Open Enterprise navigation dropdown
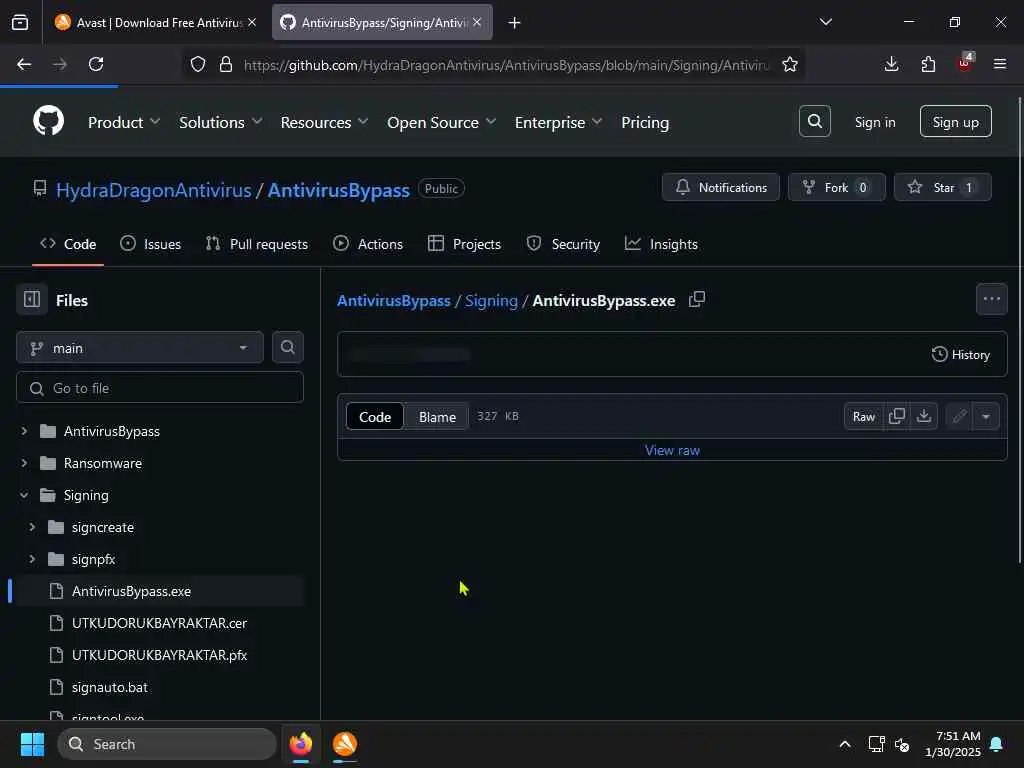 coord(558,122)
